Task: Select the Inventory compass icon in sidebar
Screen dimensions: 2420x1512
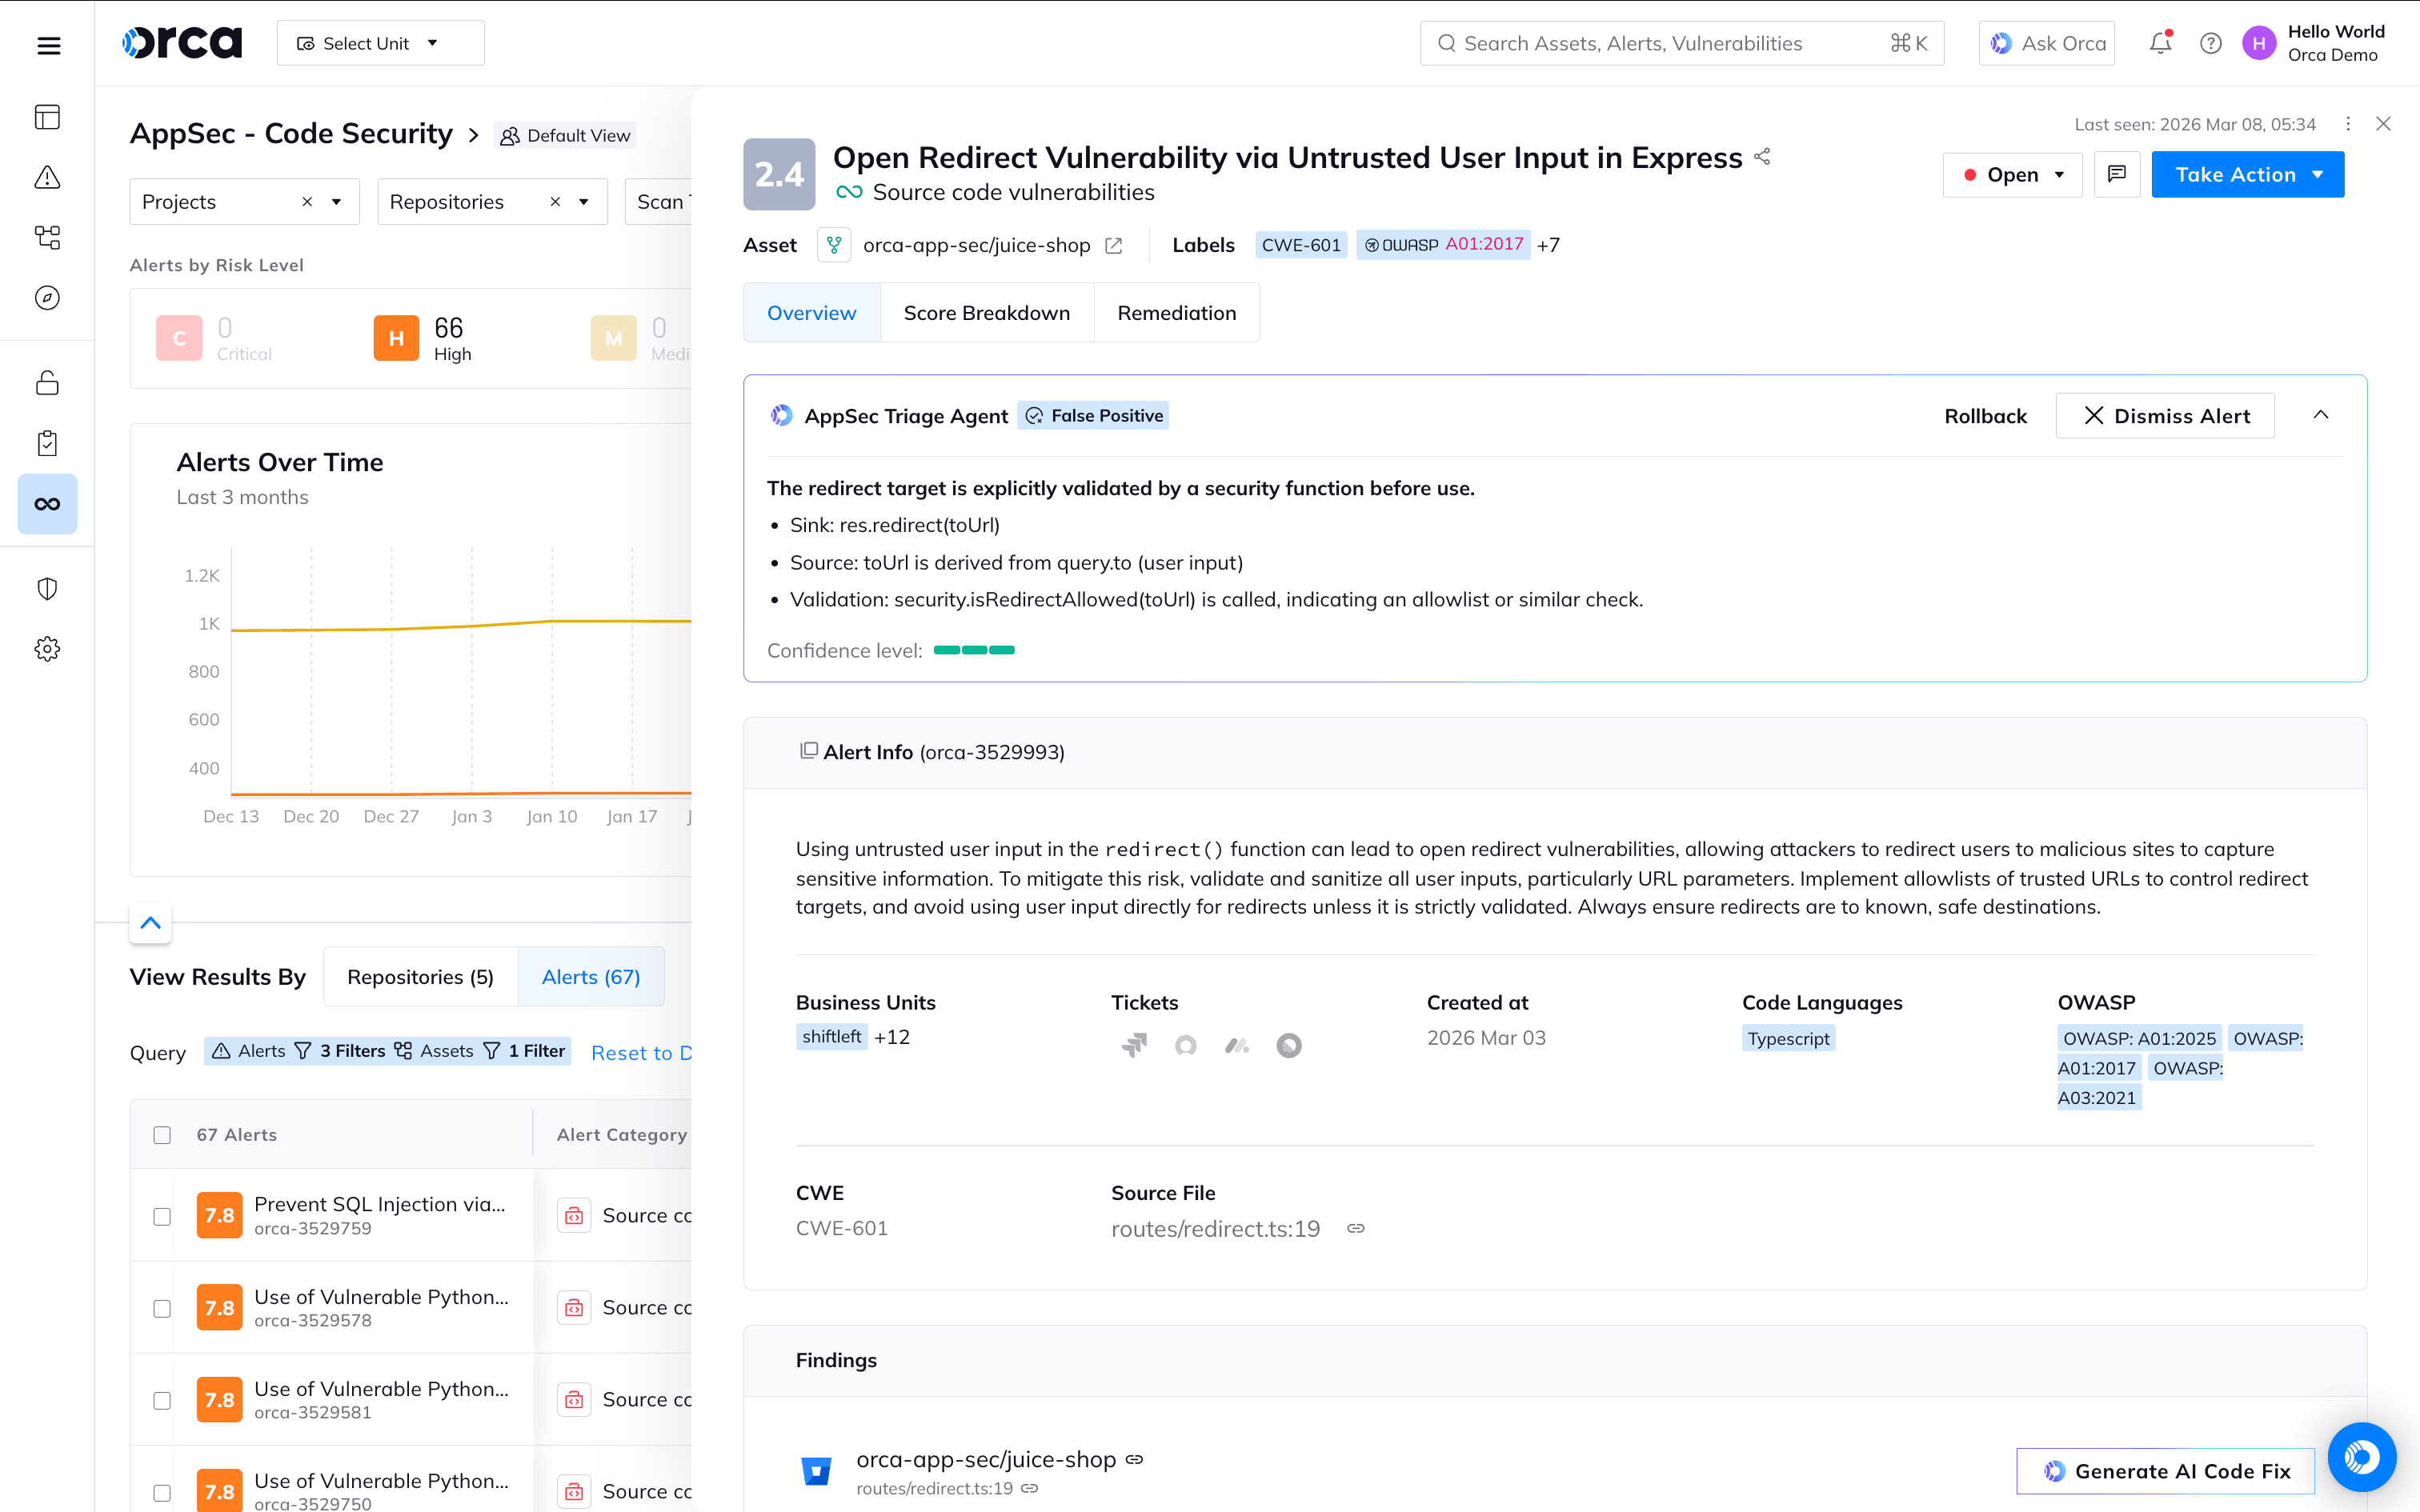Action: tap(47, 297)
